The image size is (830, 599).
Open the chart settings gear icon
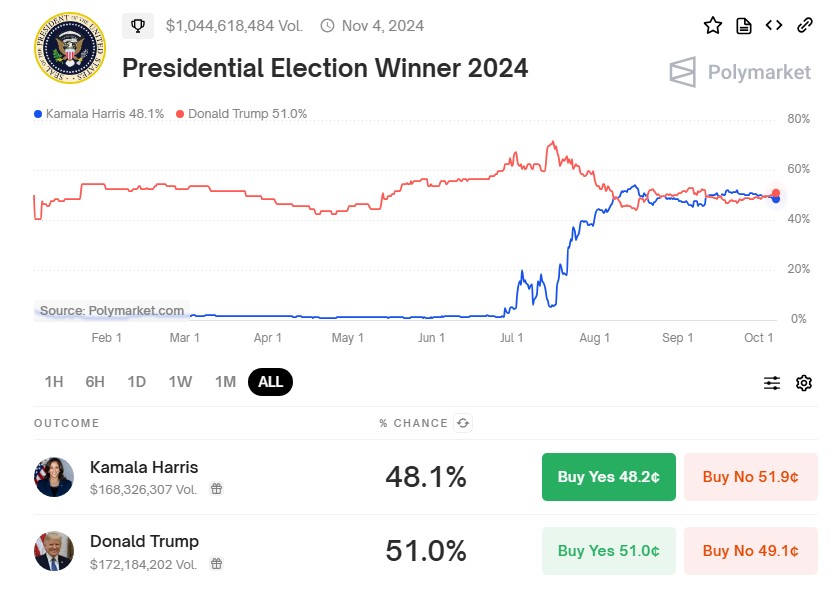(804, 383)
